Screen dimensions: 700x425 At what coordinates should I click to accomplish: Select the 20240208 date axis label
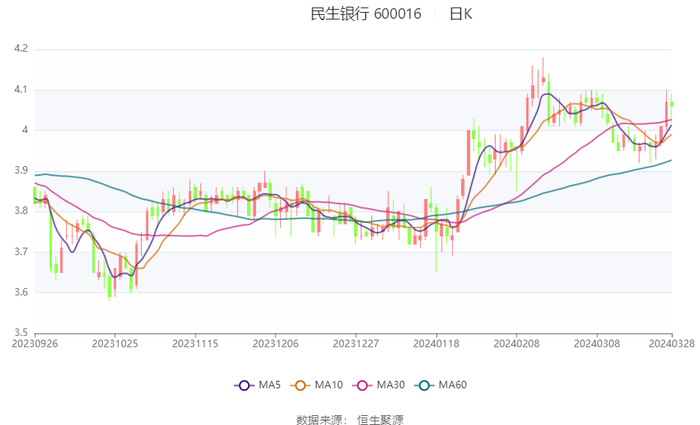point(517,344)
